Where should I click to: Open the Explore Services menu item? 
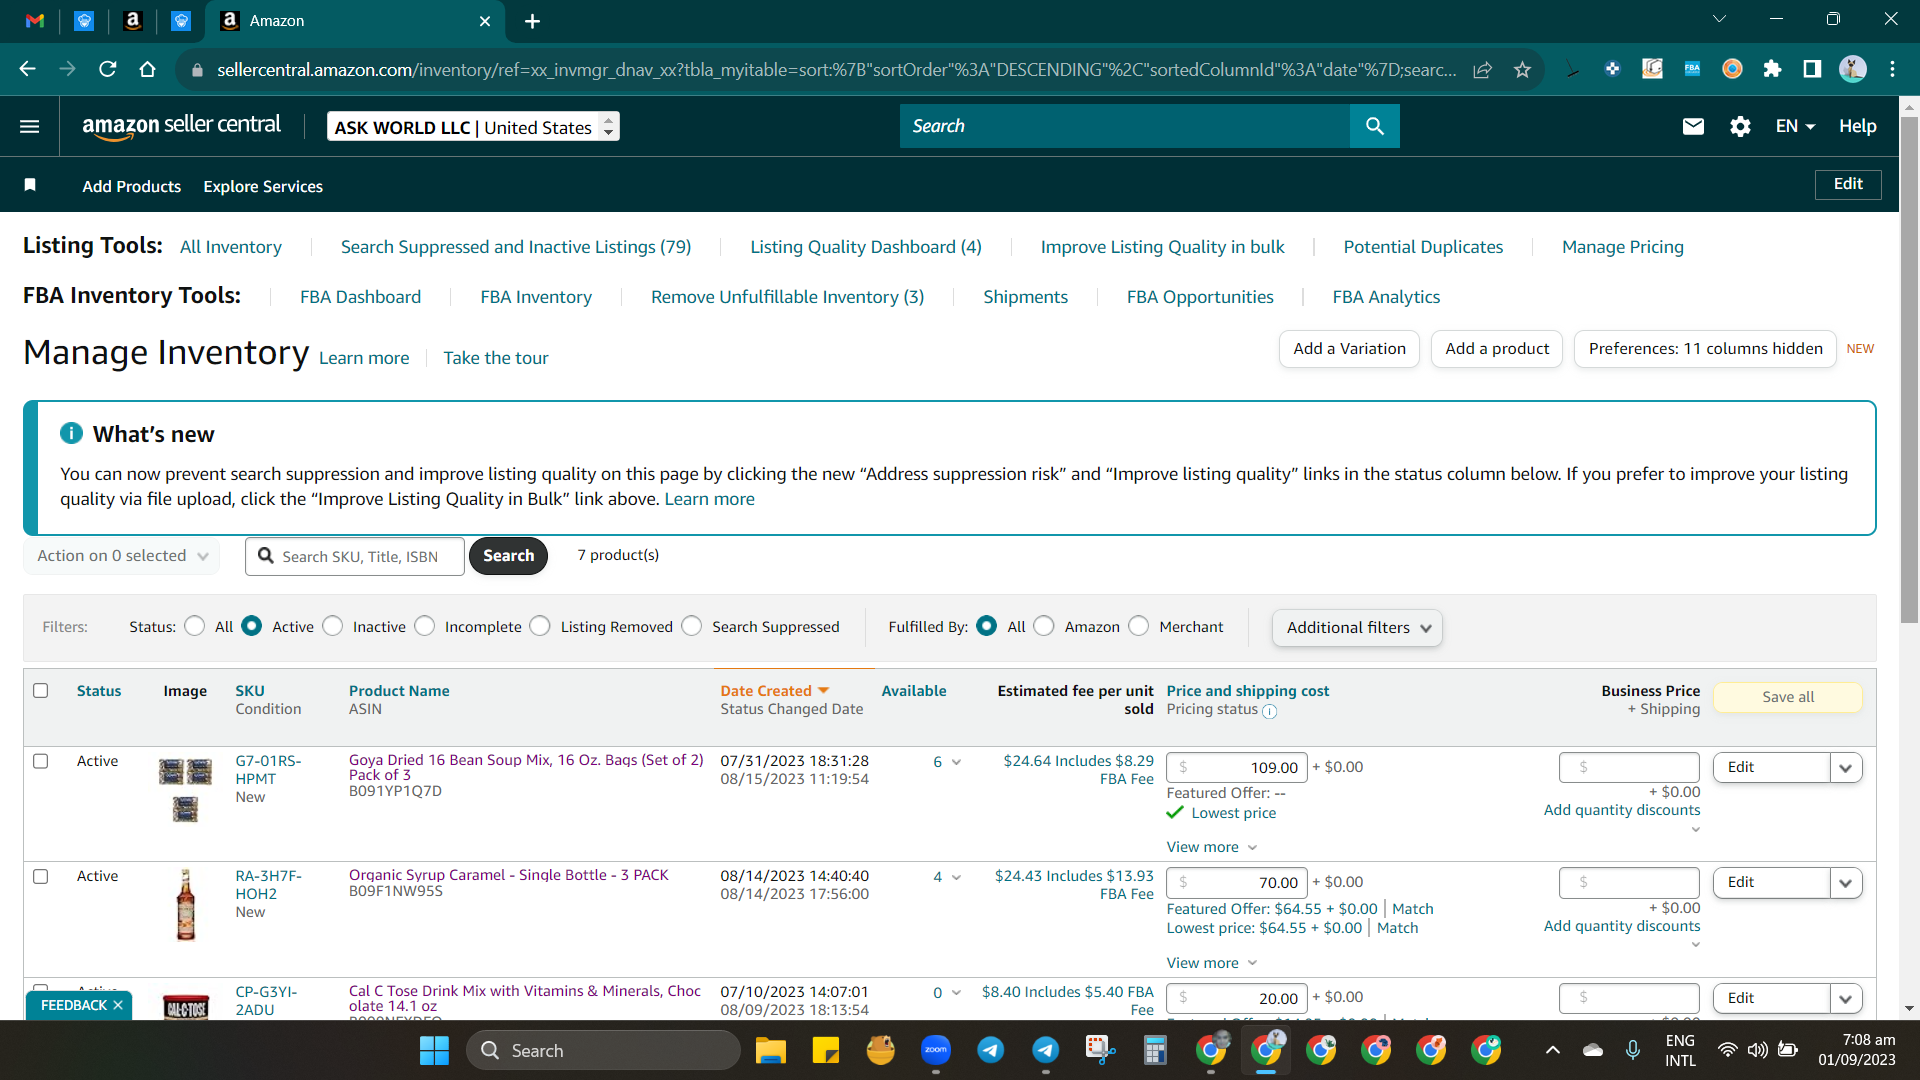(x=263, y=186)
